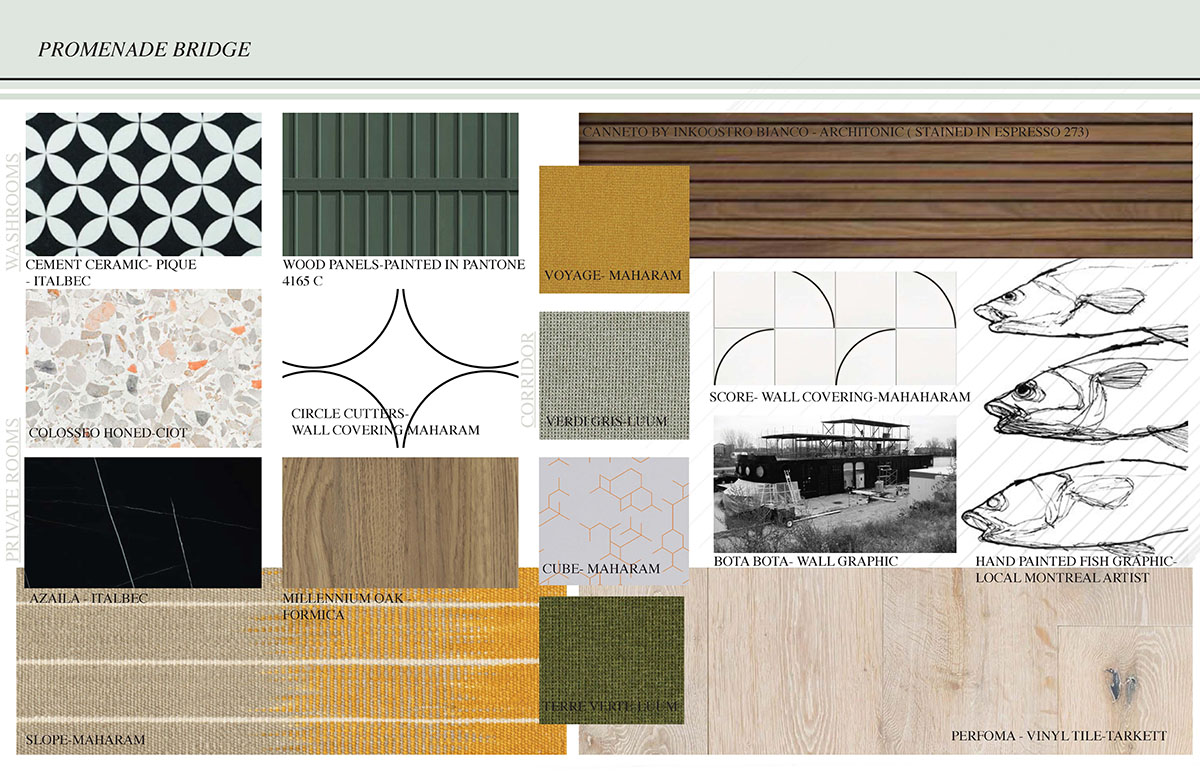
Task: Select the vertical WASHROOMS section label
Action: point(14,213)
